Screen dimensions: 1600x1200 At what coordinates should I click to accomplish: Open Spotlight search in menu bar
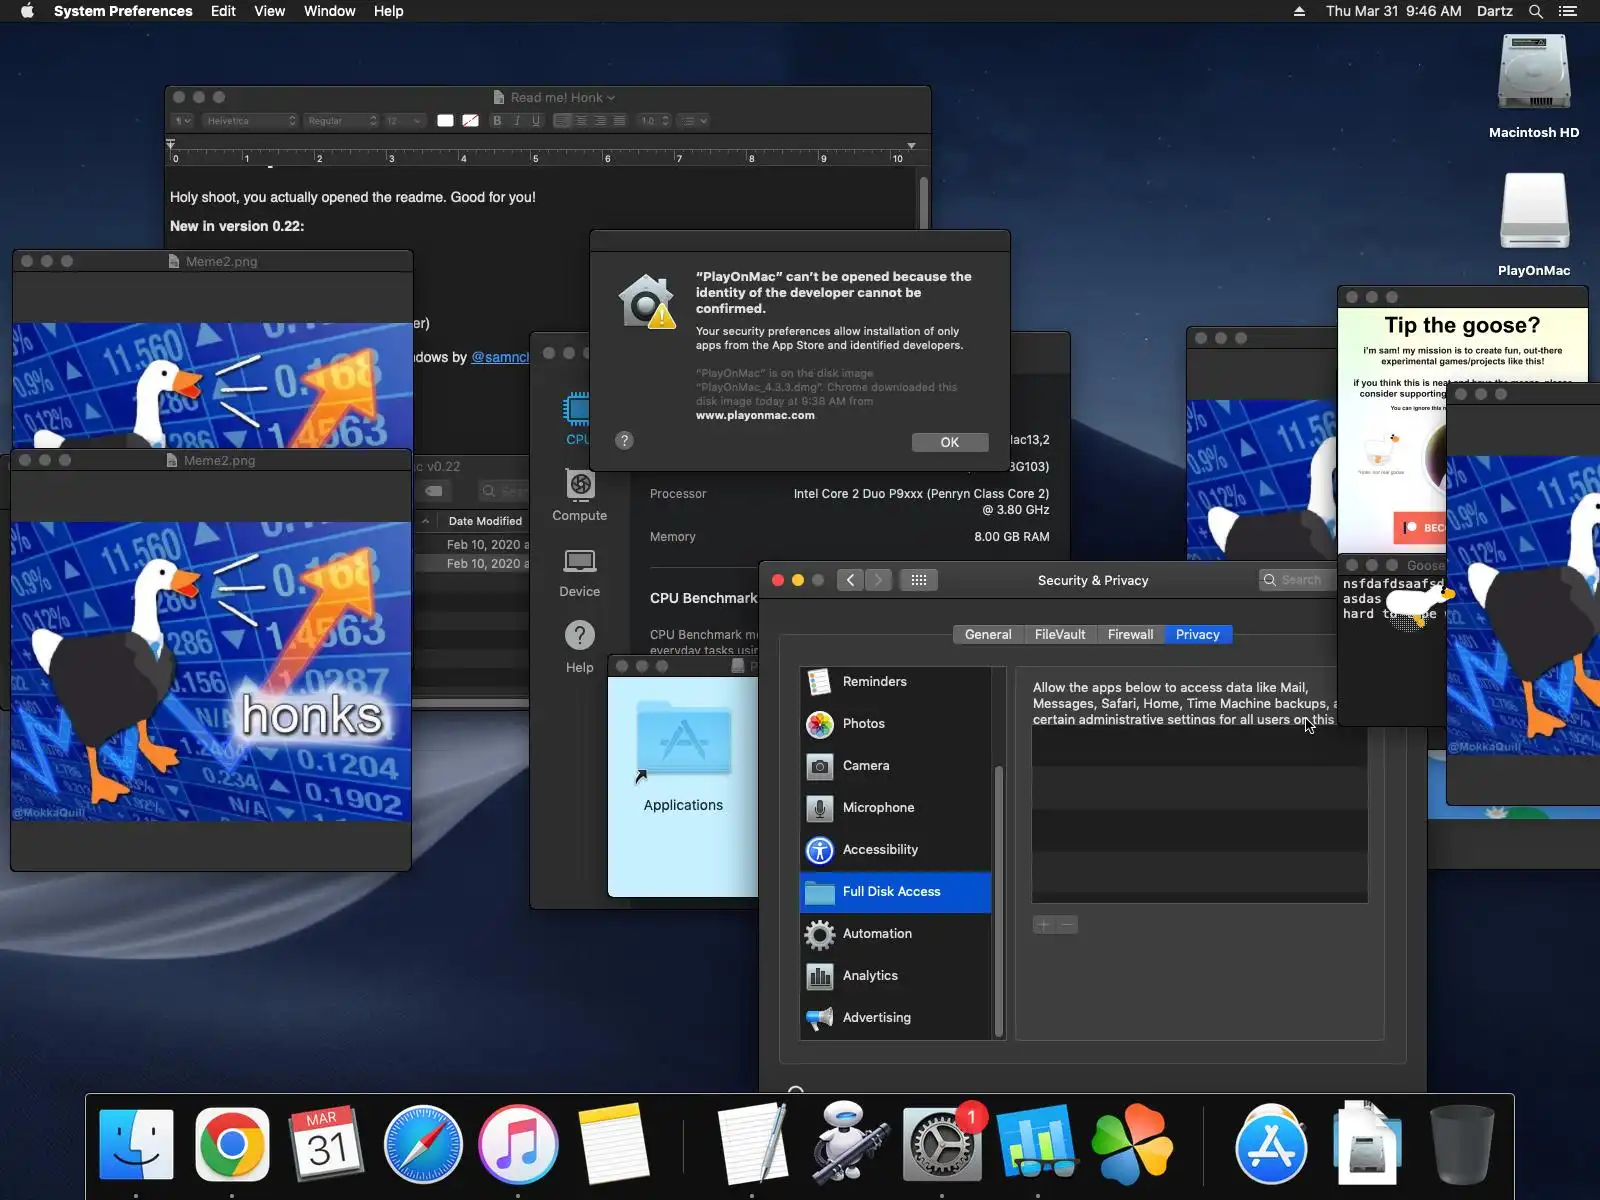pyautogui.click(x=1536, y=11)
